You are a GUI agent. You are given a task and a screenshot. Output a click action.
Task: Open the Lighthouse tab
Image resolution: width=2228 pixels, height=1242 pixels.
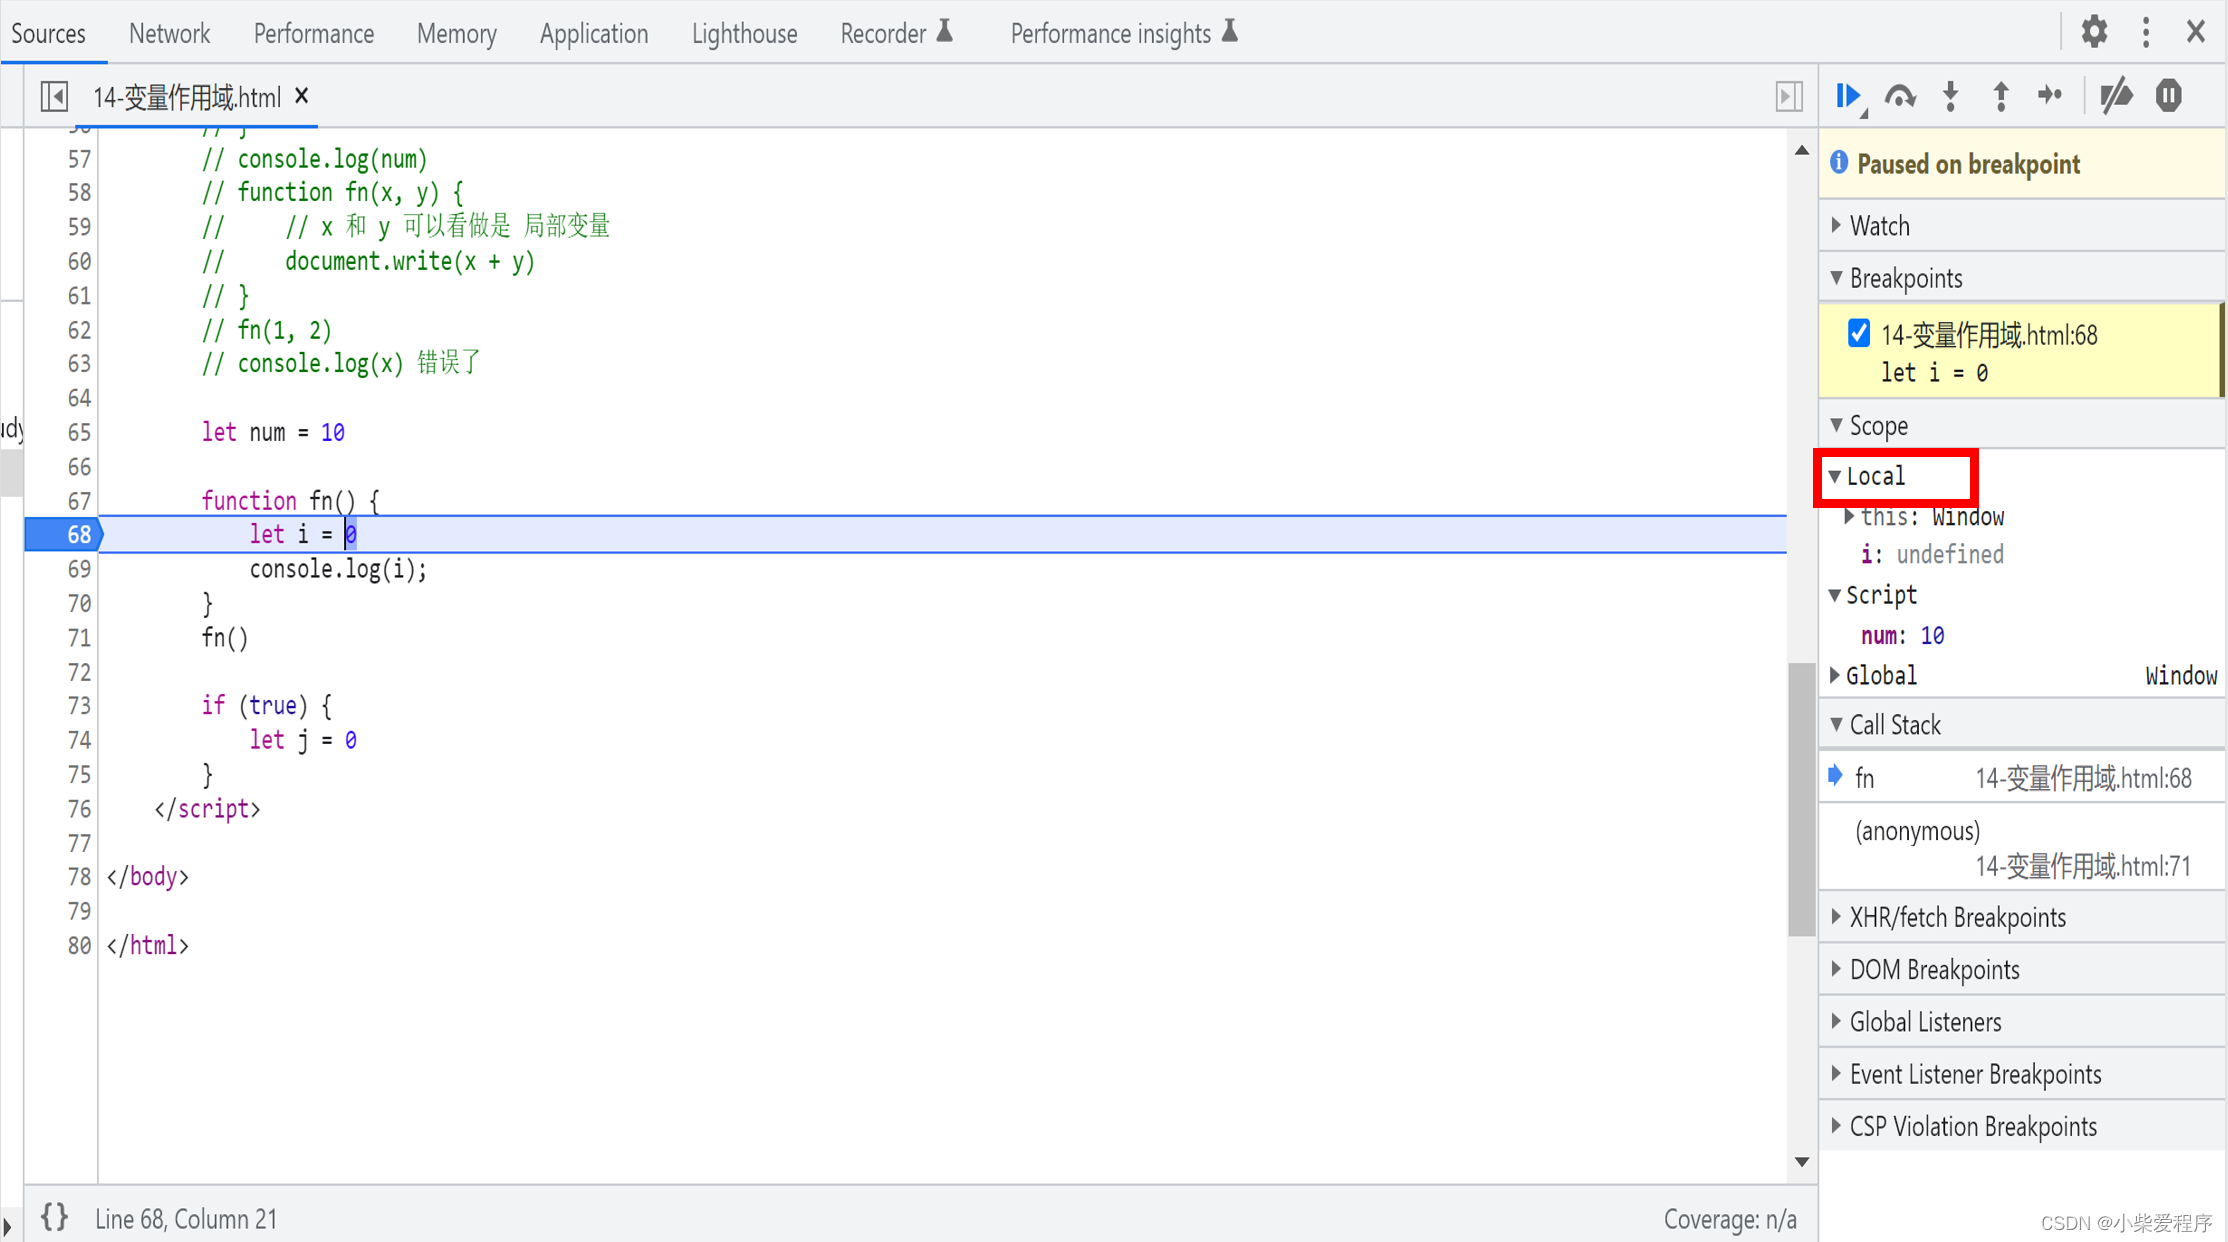click(x=744, y=33)
